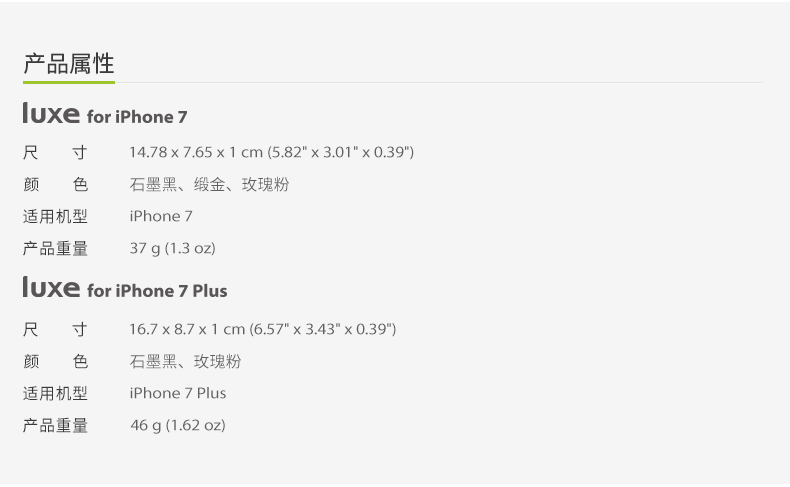Viewport: 790px width, 487px height.
Task: Select the 46 g (1.62 oz) weight value
Action: click(177, 425)
